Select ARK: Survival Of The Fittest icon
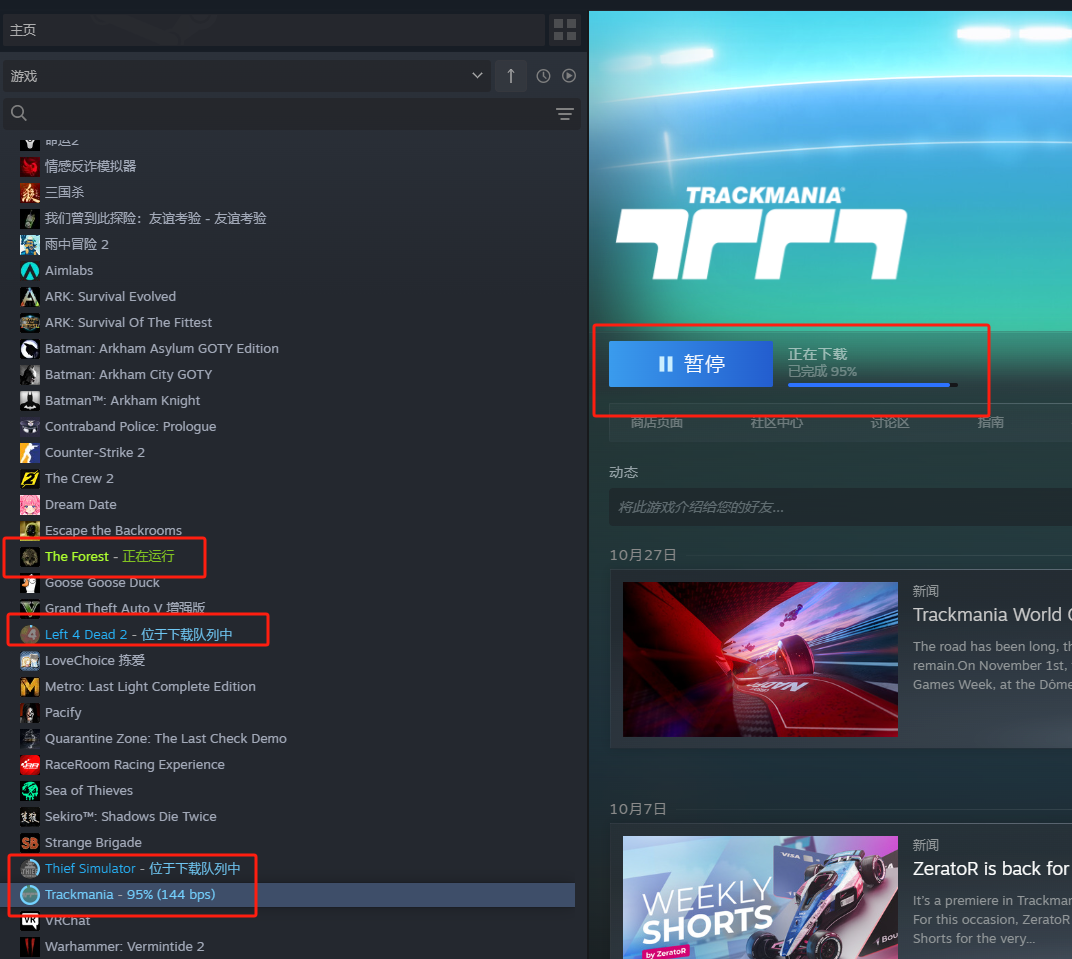 tap(29, 323)
